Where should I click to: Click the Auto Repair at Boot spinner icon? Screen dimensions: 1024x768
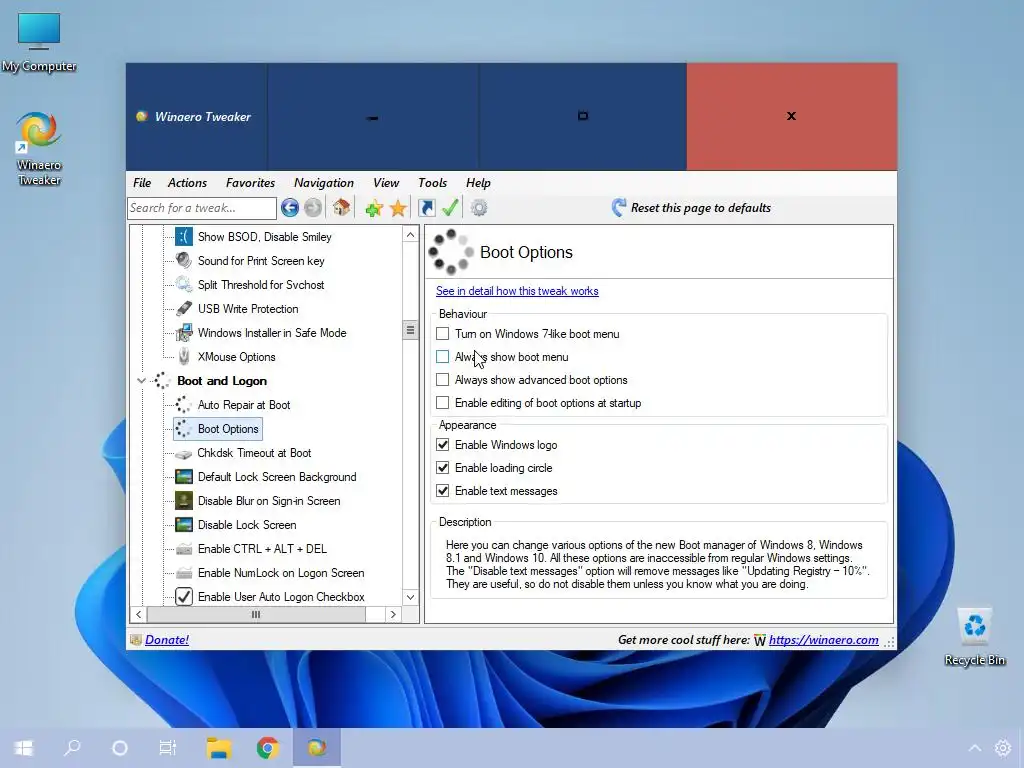(184, 404)
